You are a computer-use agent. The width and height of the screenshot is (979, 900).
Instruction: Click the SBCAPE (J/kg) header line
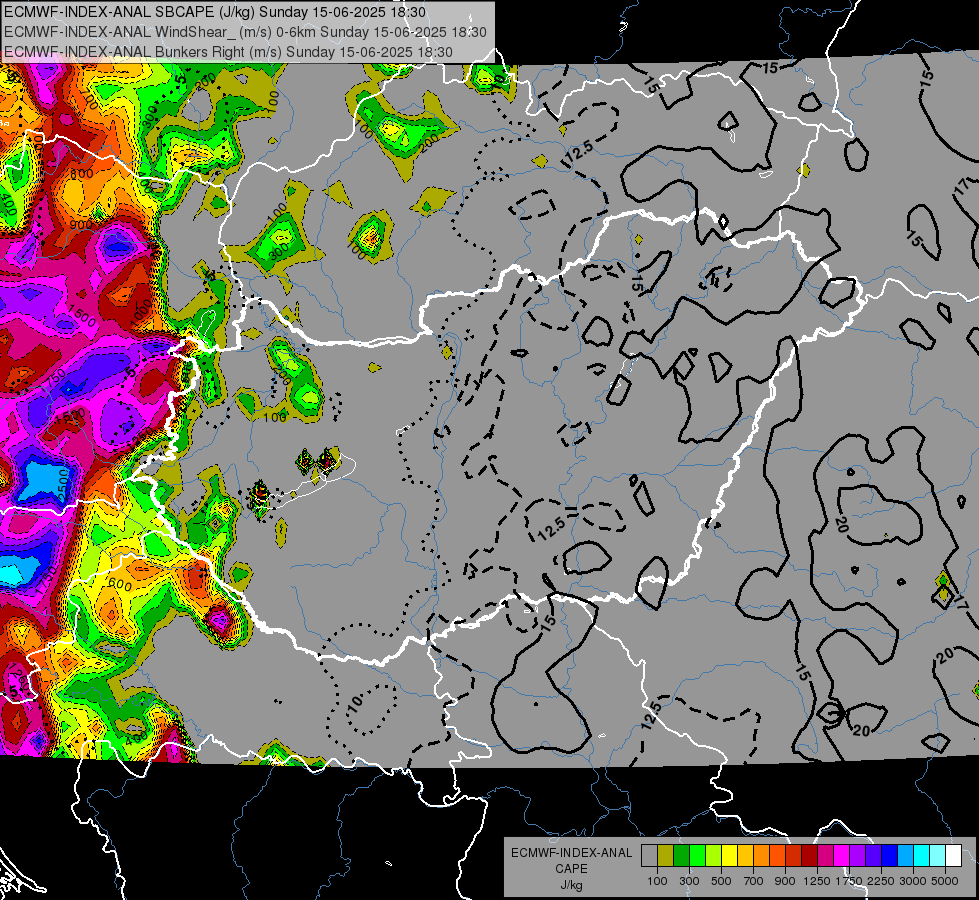pos(215,12)
